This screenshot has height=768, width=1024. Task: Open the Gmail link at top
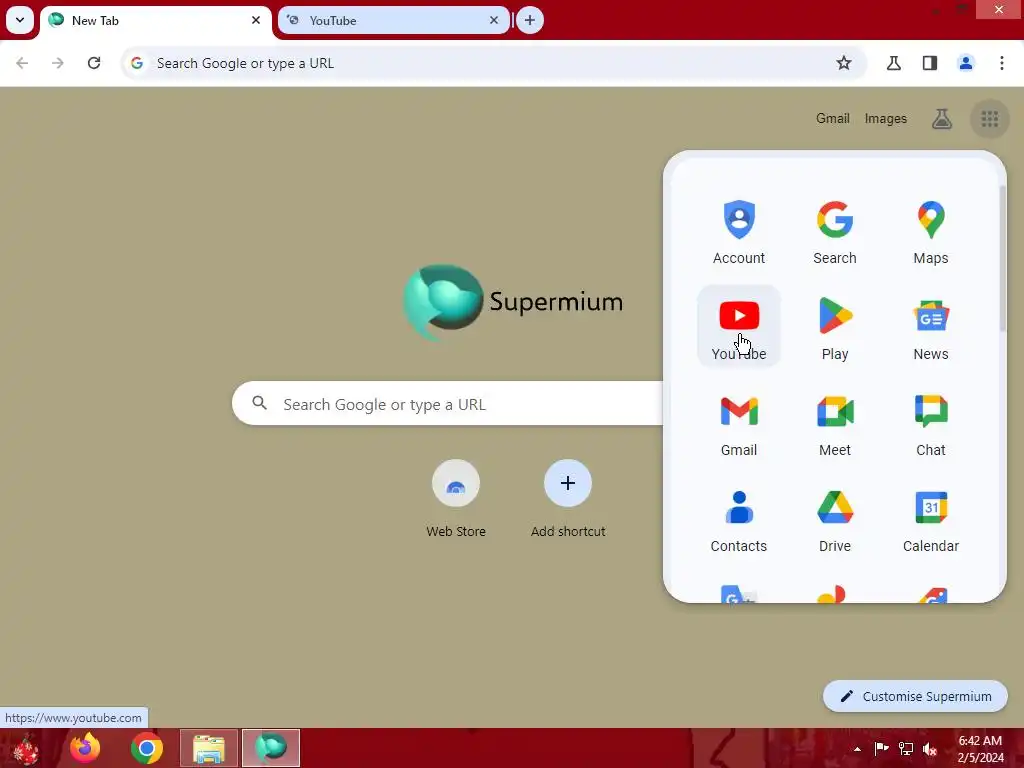(x=833, y=119)
